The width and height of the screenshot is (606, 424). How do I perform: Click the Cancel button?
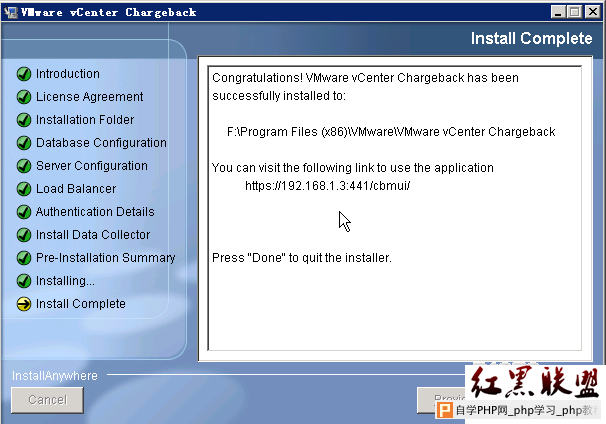pyautogui.click(x=47, y=400)
